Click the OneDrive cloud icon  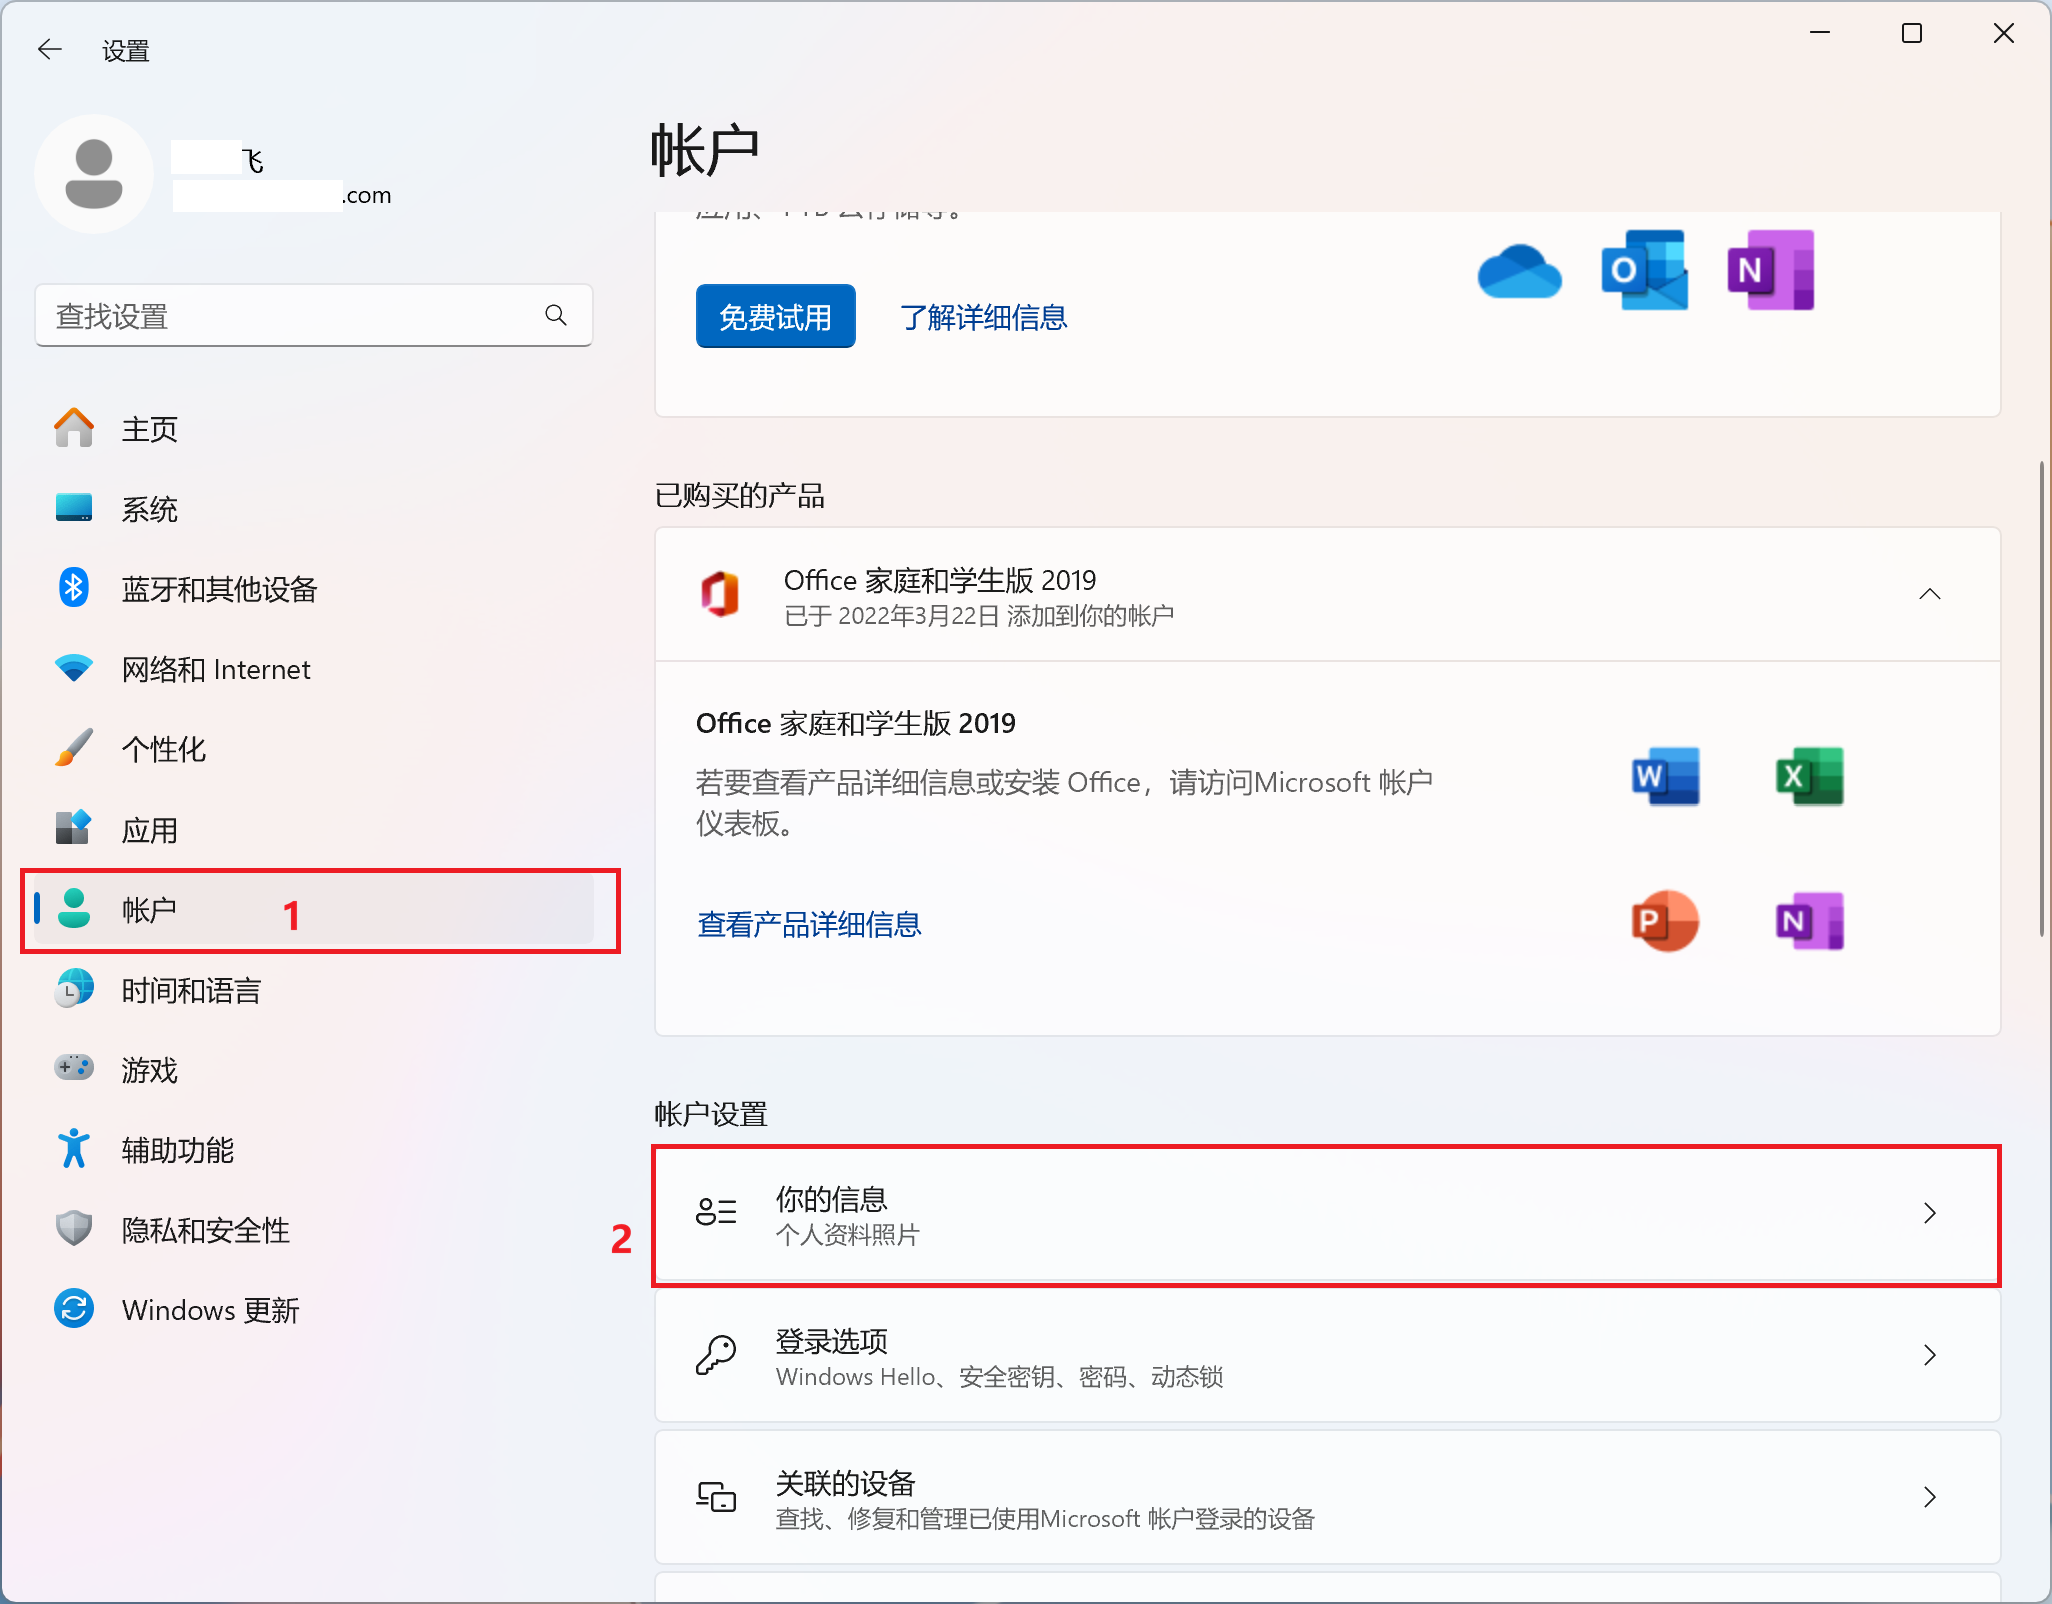point(1519,271)
